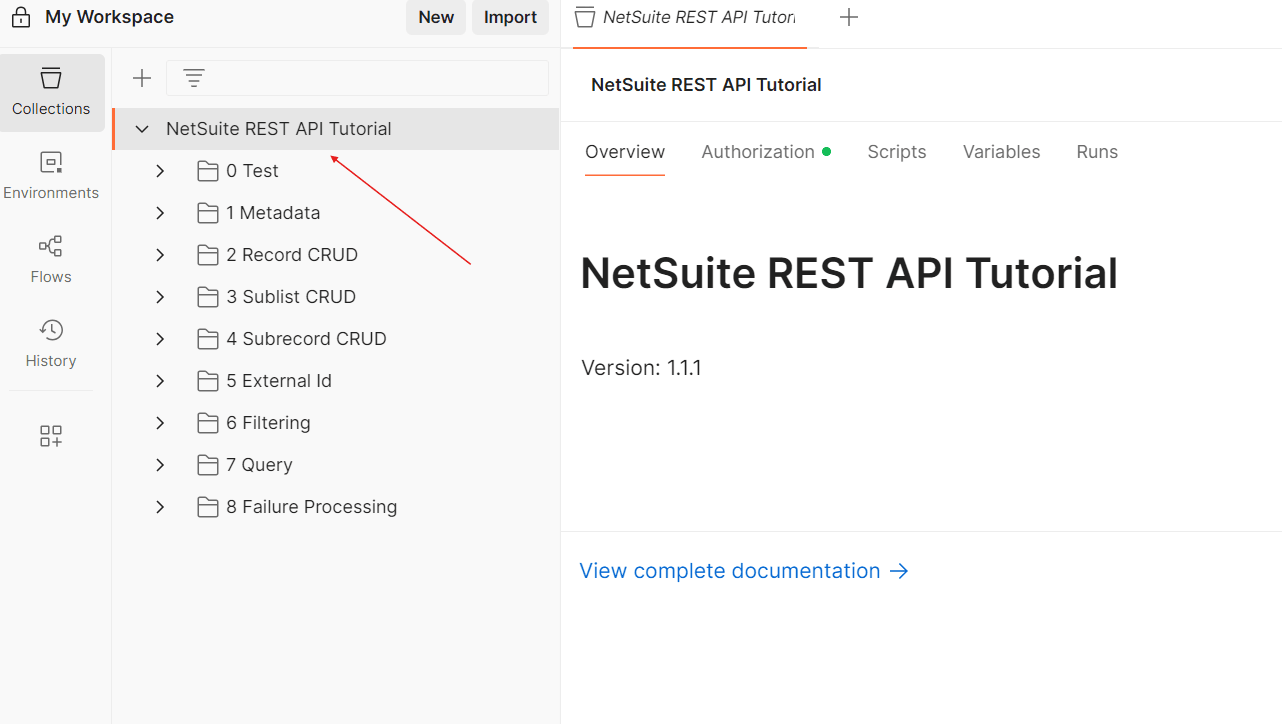
Task: Click the New button
Action: click(436, 17)
